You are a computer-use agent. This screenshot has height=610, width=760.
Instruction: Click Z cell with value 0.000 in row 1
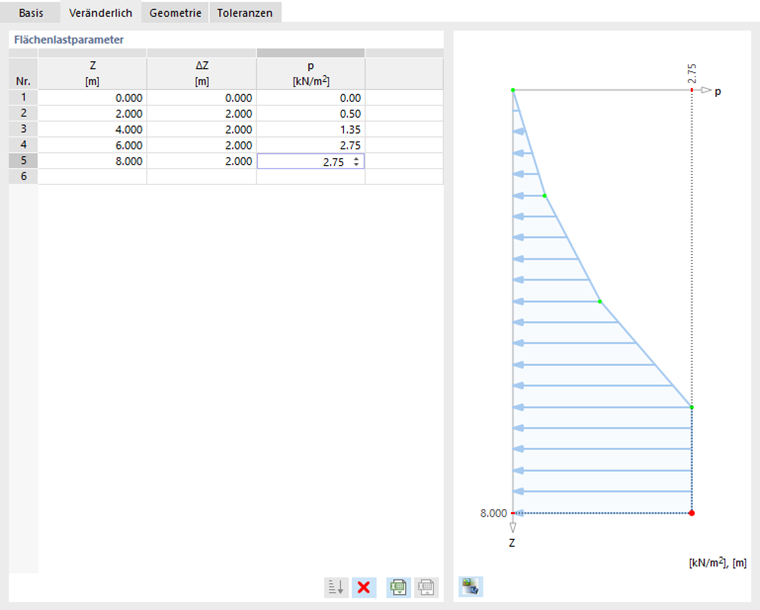point(93,98)
